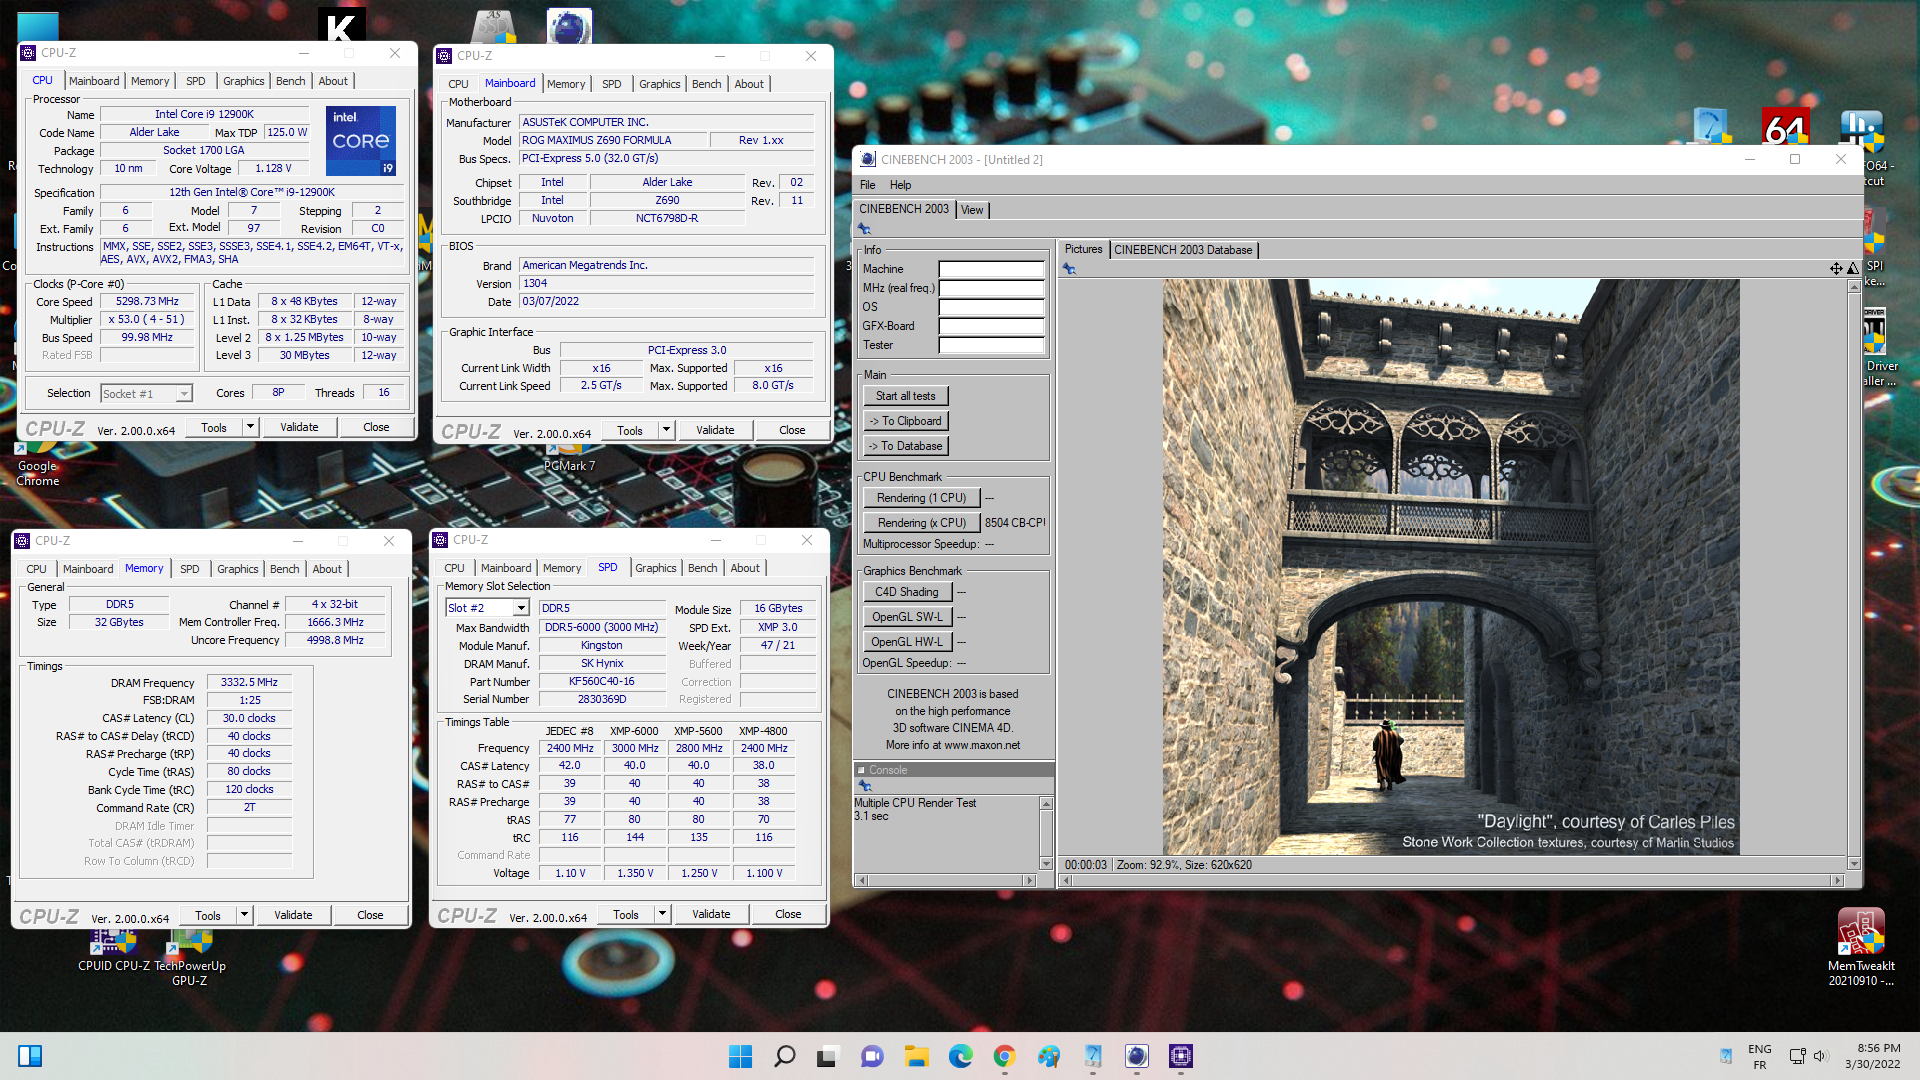The image size is (1920, 1080).
Task: Start the OpenGL HW-L benchmark
Action: coord(907,642)
